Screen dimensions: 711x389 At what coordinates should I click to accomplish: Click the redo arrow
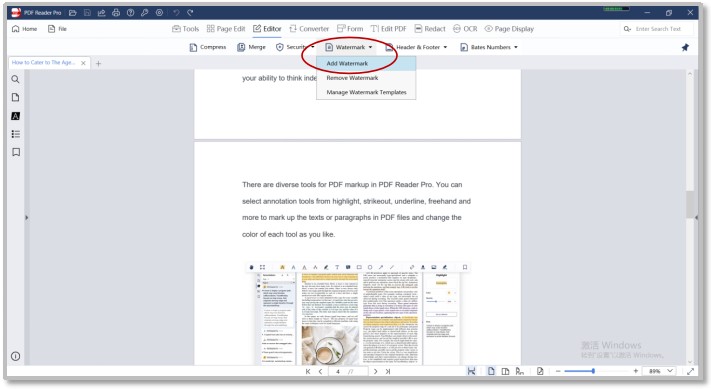pos(190,13)
